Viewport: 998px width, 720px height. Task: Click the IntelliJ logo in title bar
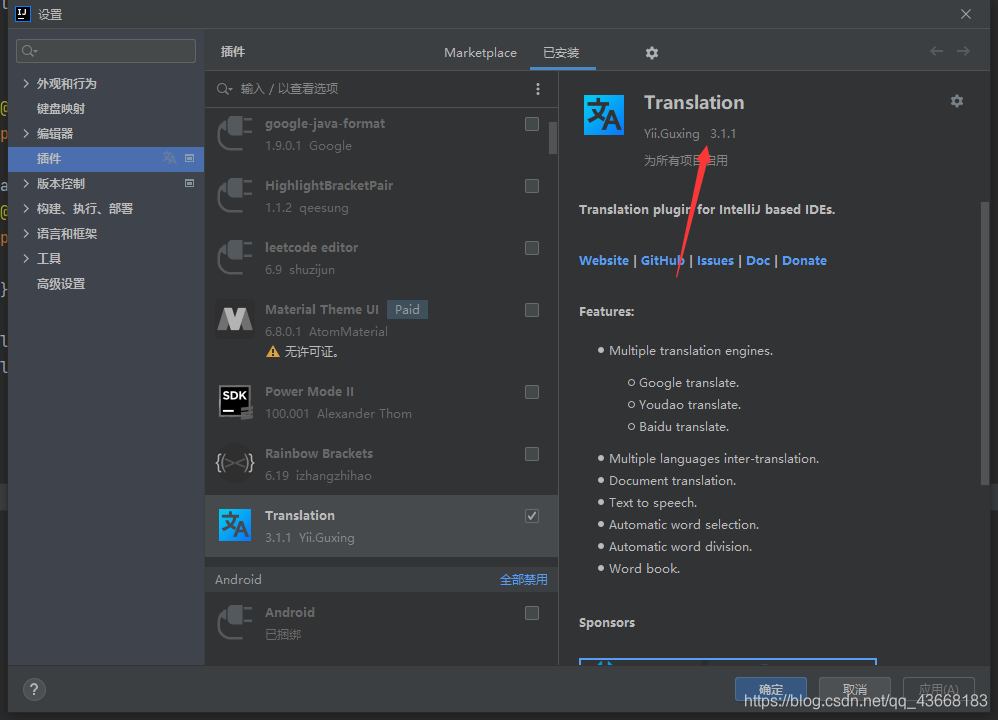23,13
